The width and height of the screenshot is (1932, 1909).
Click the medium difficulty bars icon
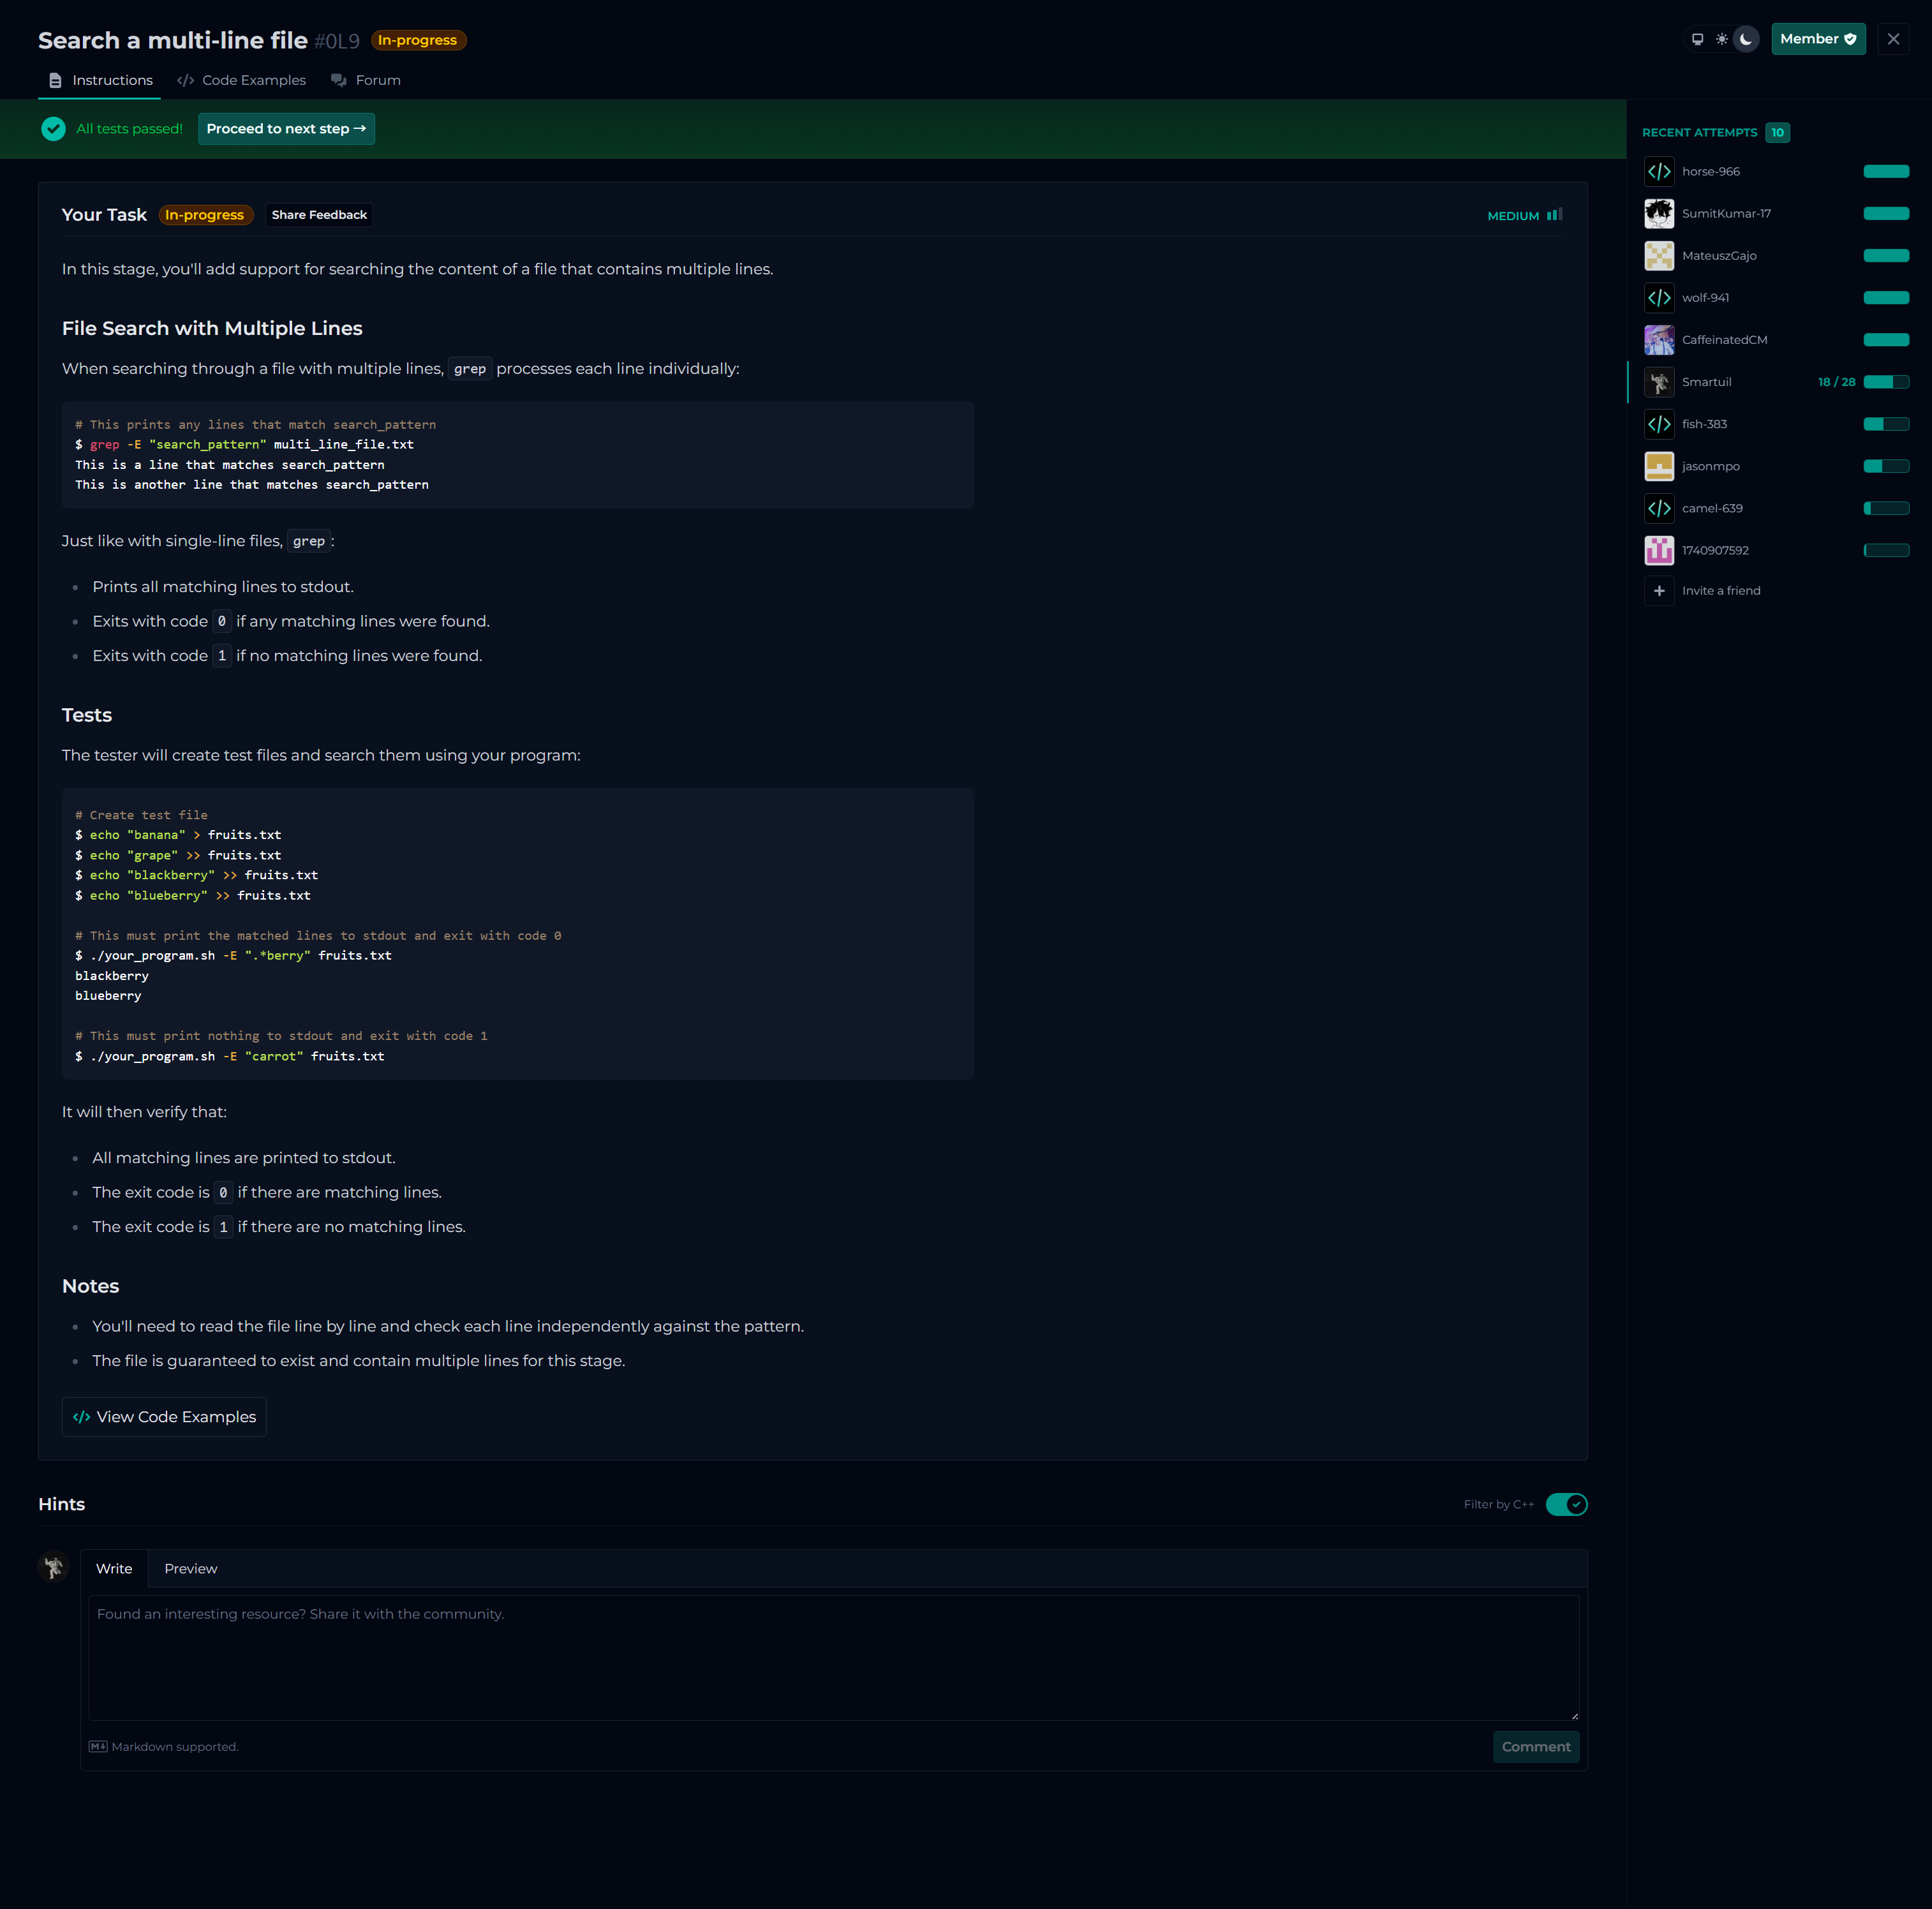tap(1554, 215)
